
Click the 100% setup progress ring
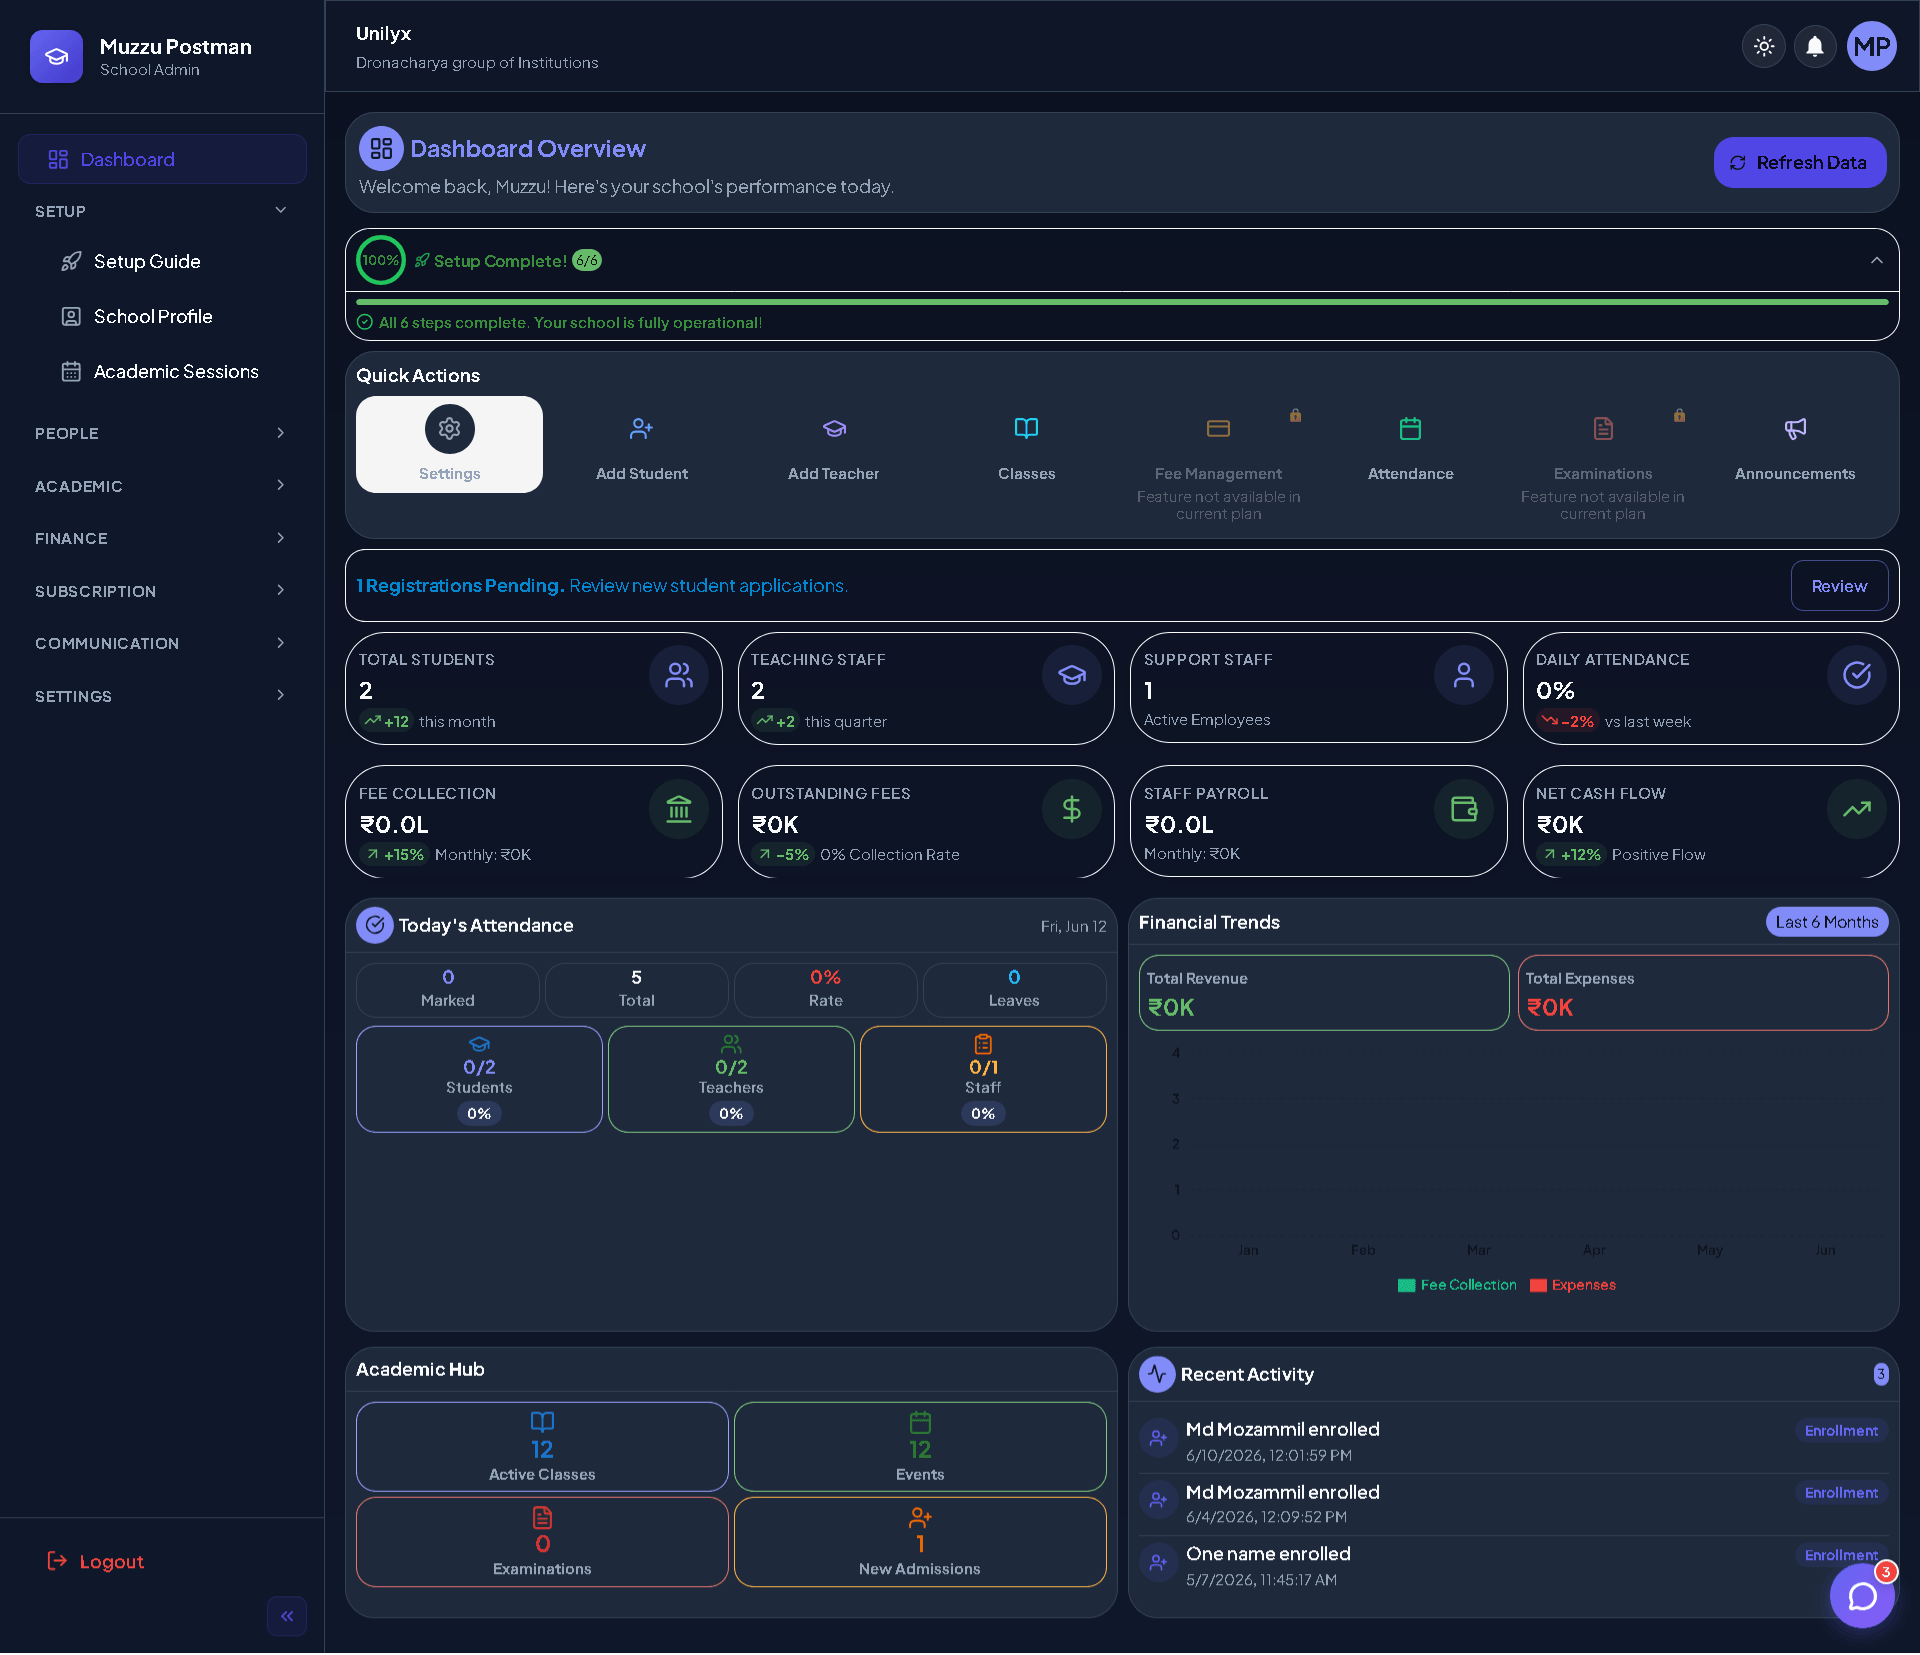[x=381, y=260]
